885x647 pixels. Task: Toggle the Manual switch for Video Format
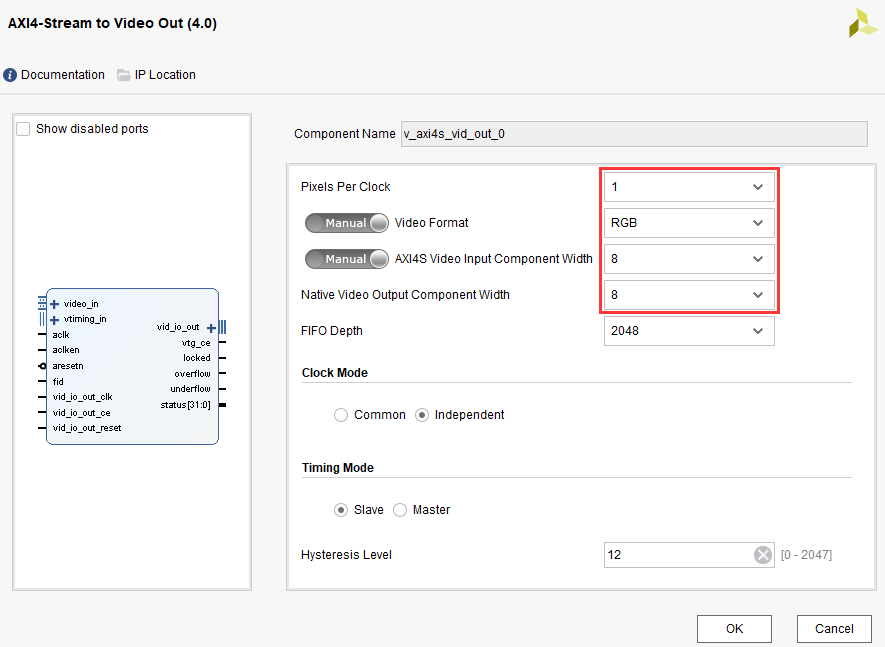[x=347, y=223]
